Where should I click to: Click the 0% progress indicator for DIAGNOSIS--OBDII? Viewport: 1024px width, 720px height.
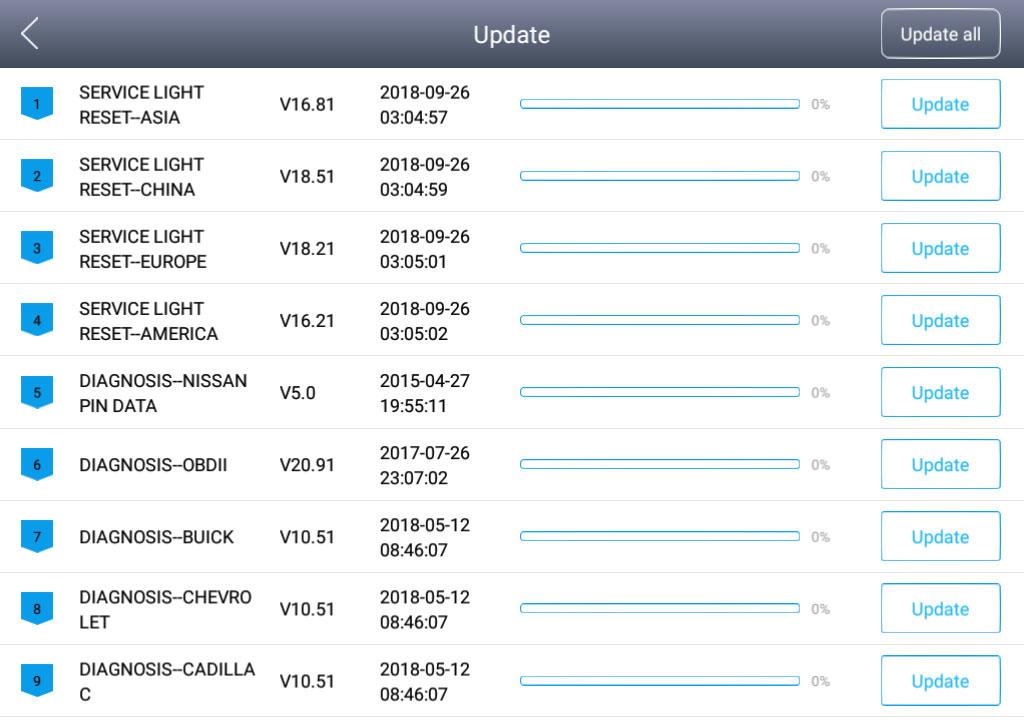point(822,464)
